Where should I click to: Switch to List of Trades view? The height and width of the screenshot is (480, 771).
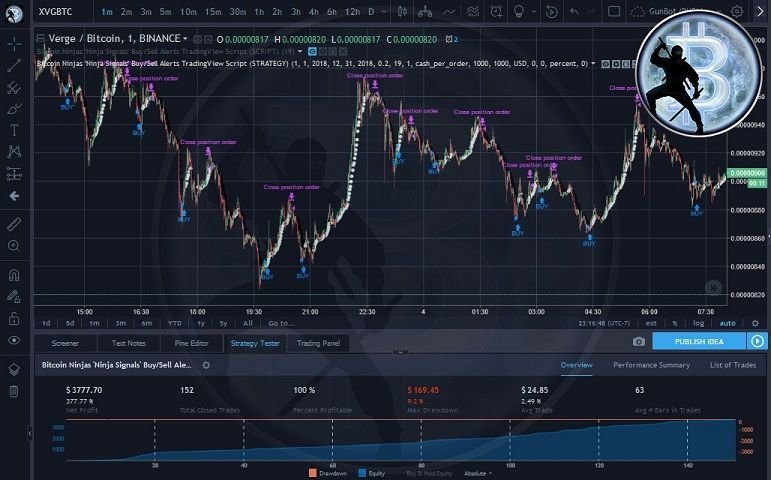coord(733,365)
